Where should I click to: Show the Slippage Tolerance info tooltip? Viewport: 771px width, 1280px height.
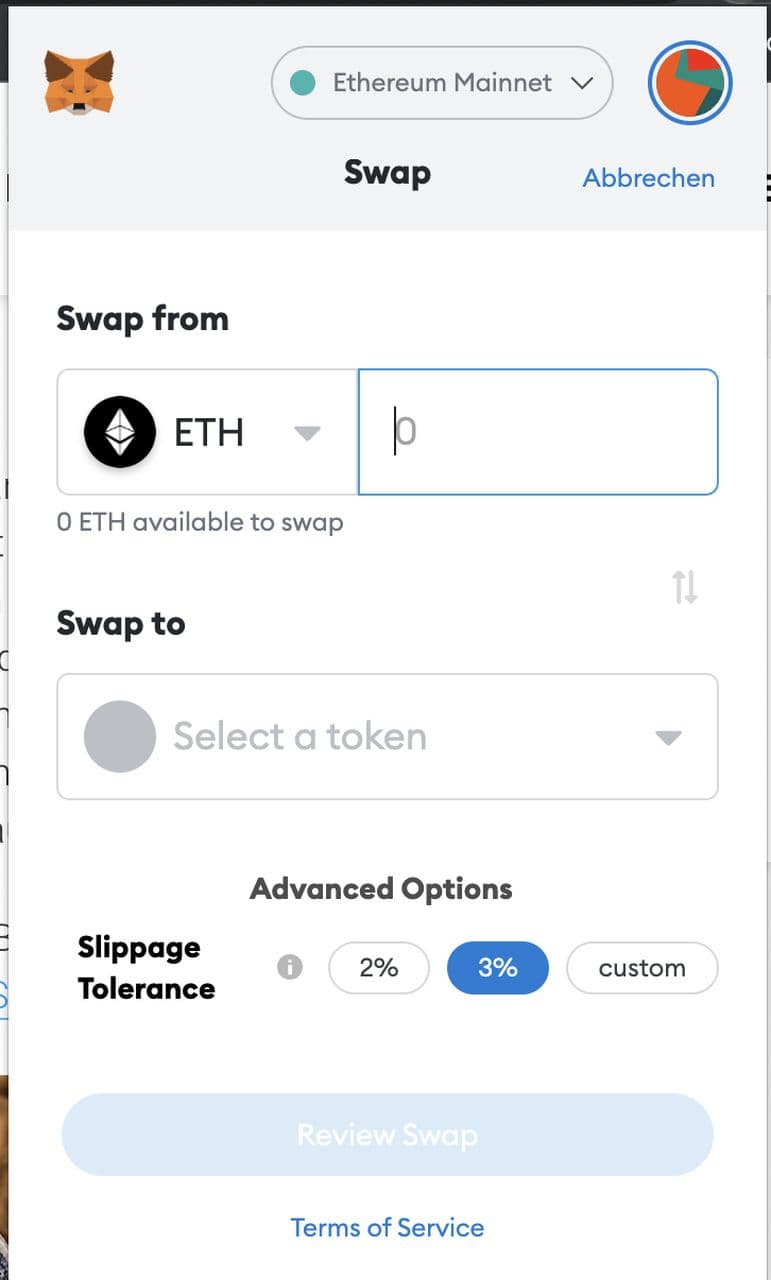tap(290, 967)
